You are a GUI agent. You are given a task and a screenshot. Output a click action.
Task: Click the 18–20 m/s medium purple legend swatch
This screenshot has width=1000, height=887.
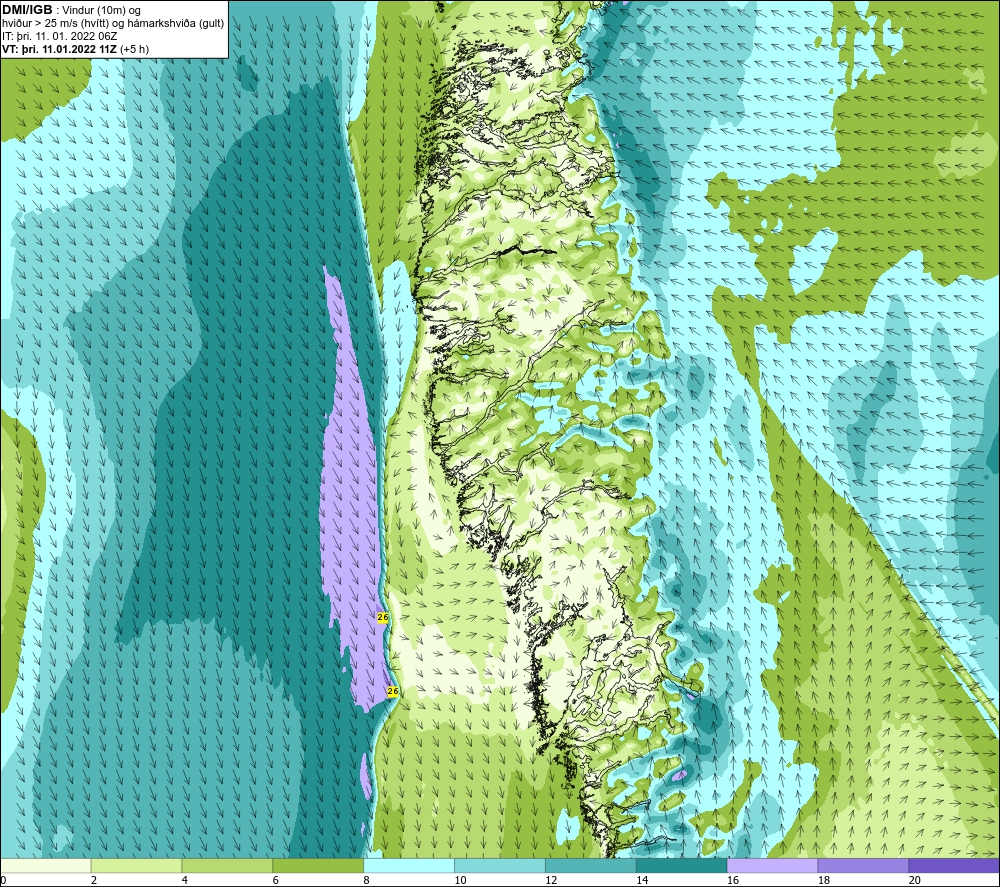(863, 865)
